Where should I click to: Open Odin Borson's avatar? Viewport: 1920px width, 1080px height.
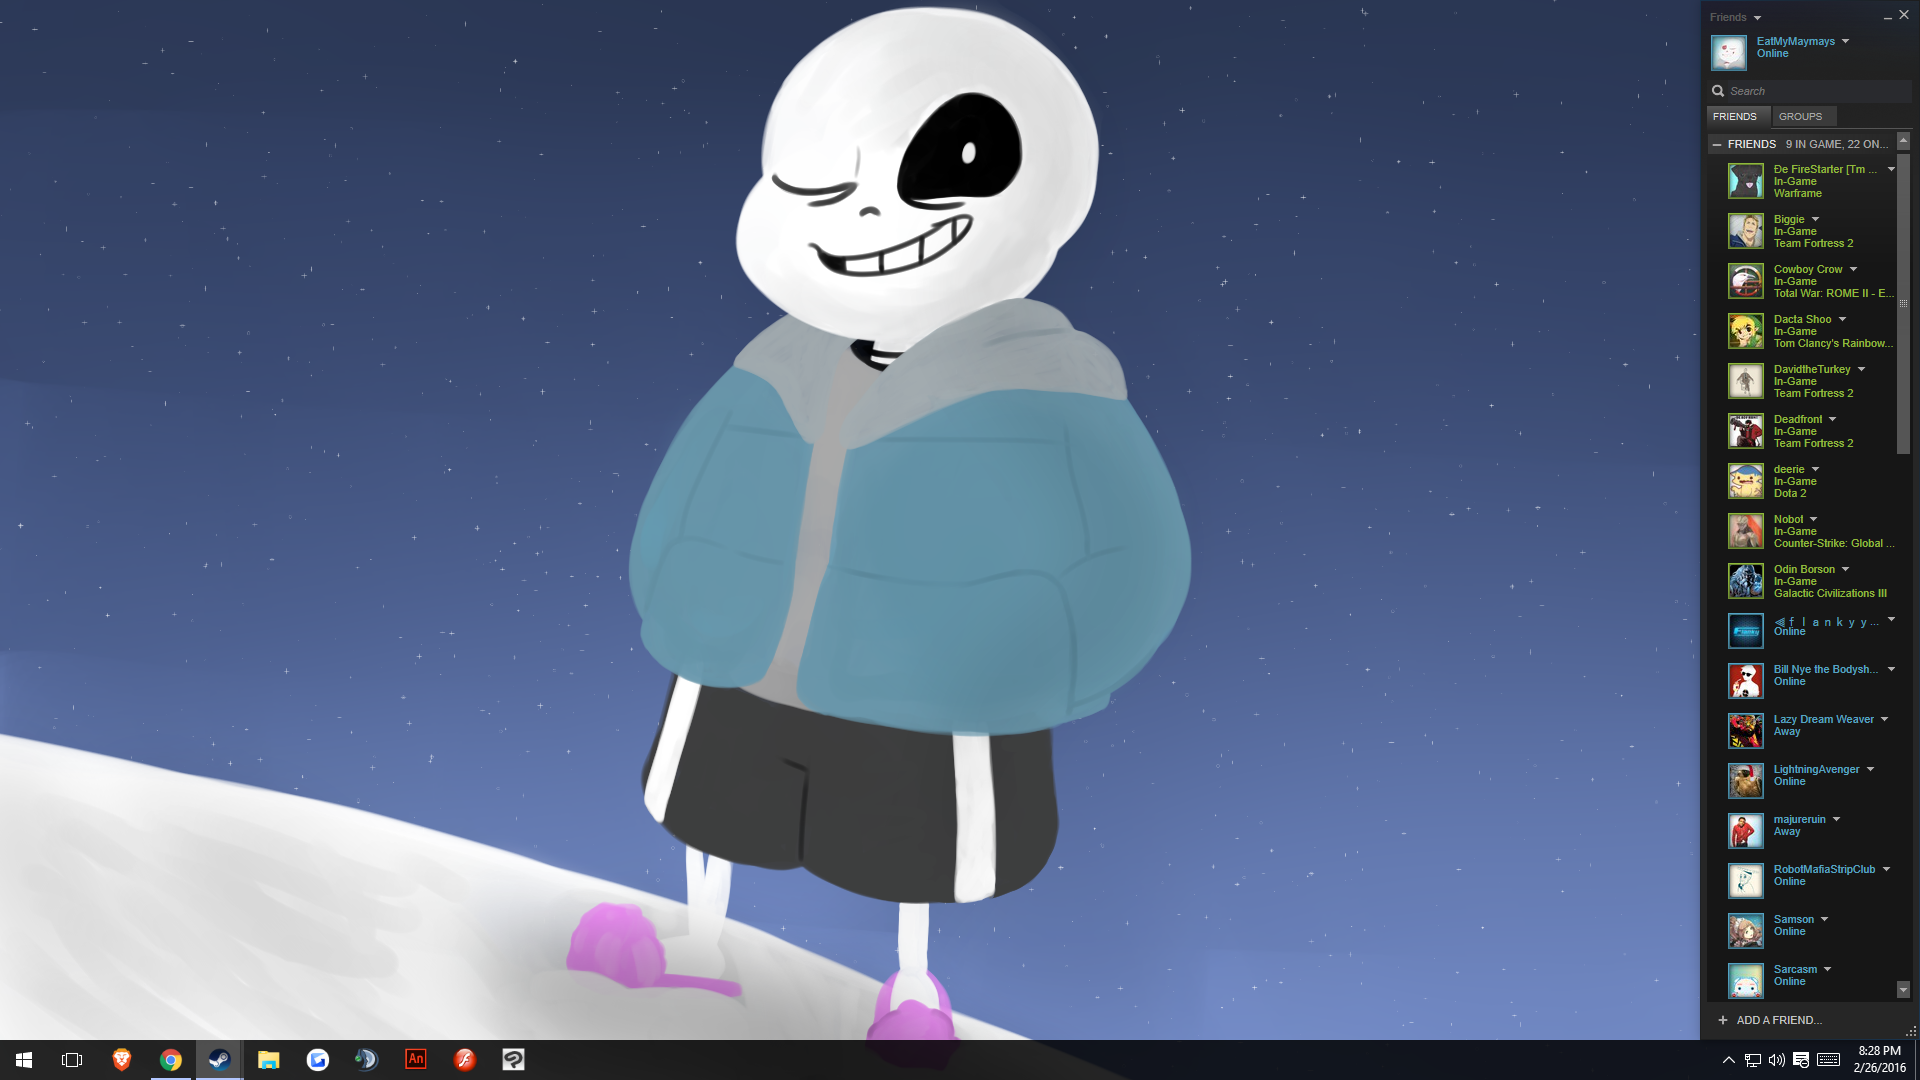[1746, 581]
